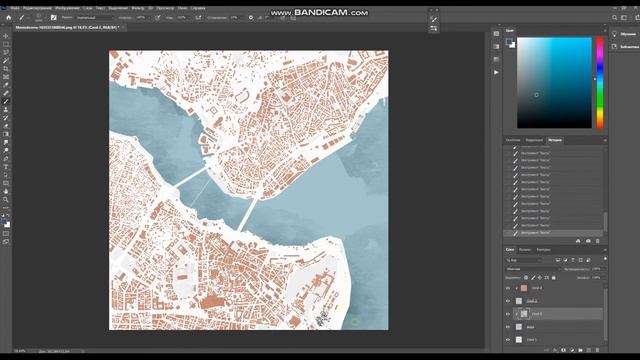Create a new layer with the bottom icon
The height and width of the screenshot is (360, 640).
click(x=589, y=350)
